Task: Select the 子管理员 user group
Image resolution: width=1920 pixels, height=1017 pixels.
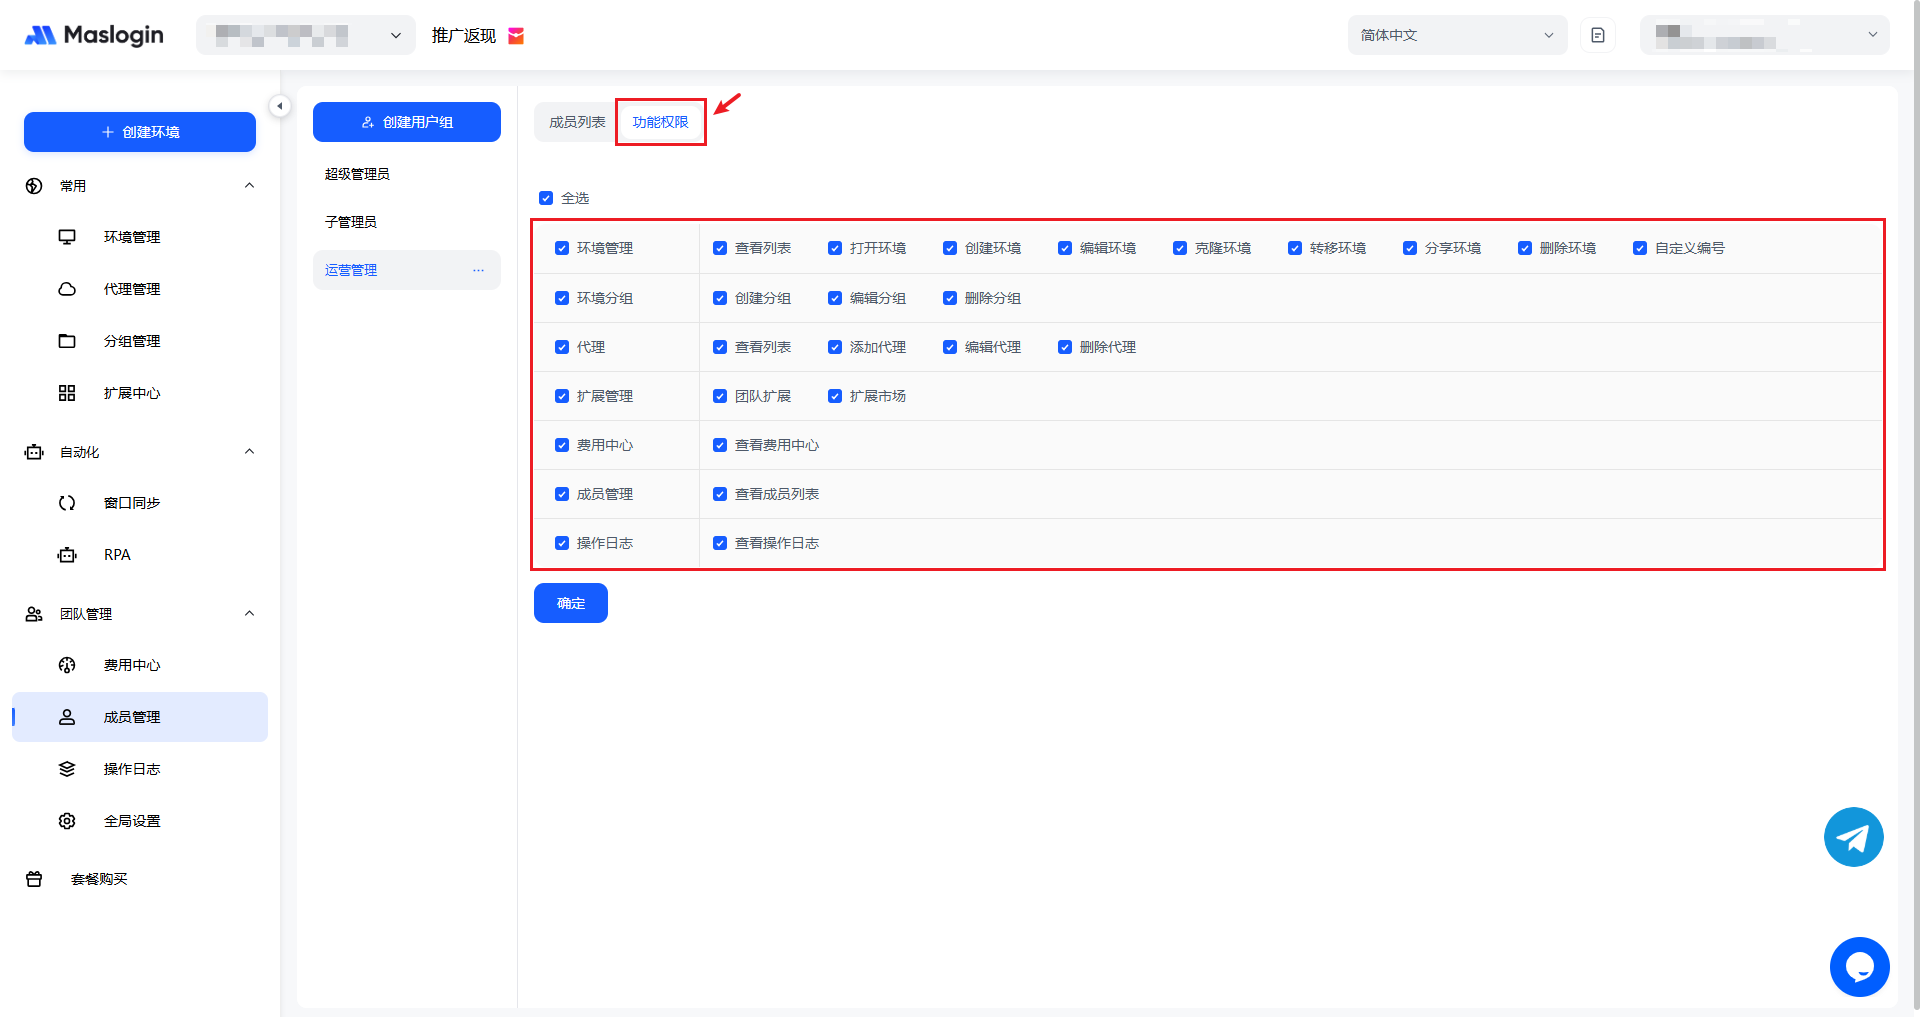Action: tap(351, 222)
